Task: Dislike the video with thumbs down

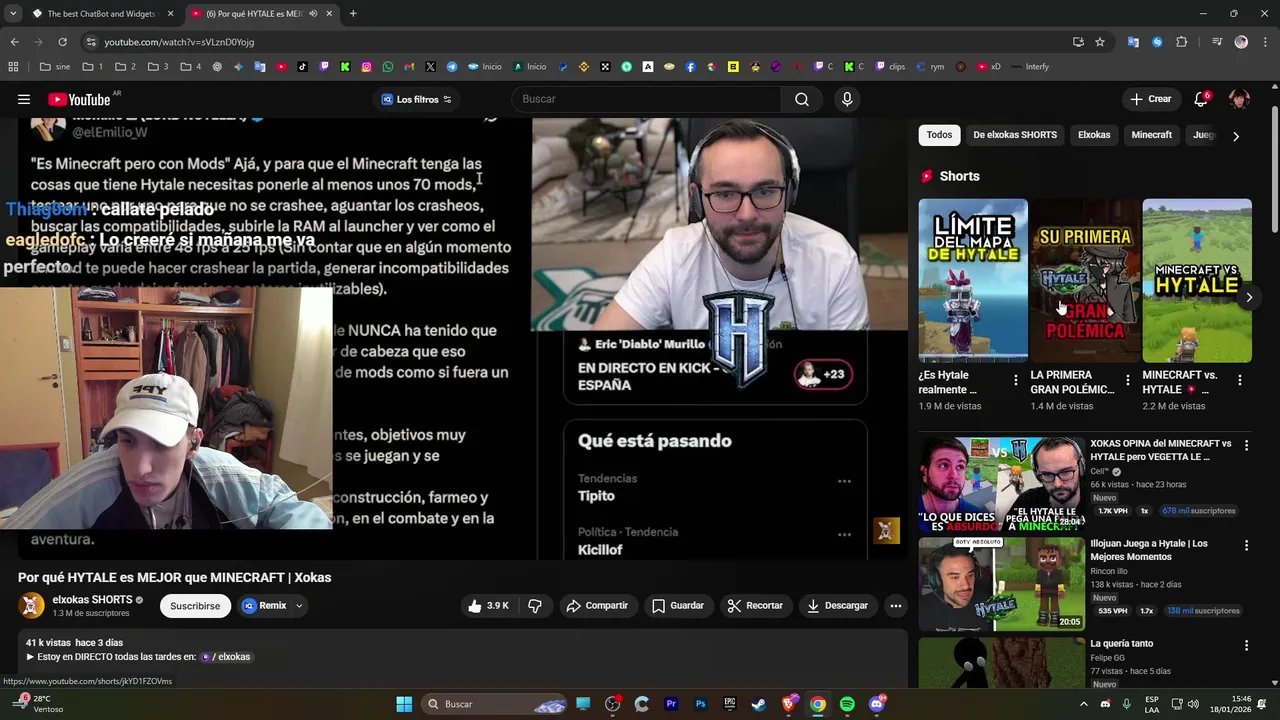Action: 535,606
